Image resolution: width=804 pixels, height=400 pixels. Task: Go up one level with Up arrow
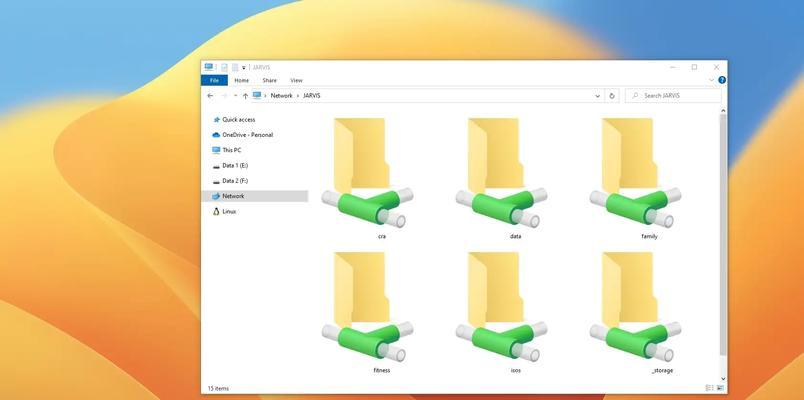[245, 96]
